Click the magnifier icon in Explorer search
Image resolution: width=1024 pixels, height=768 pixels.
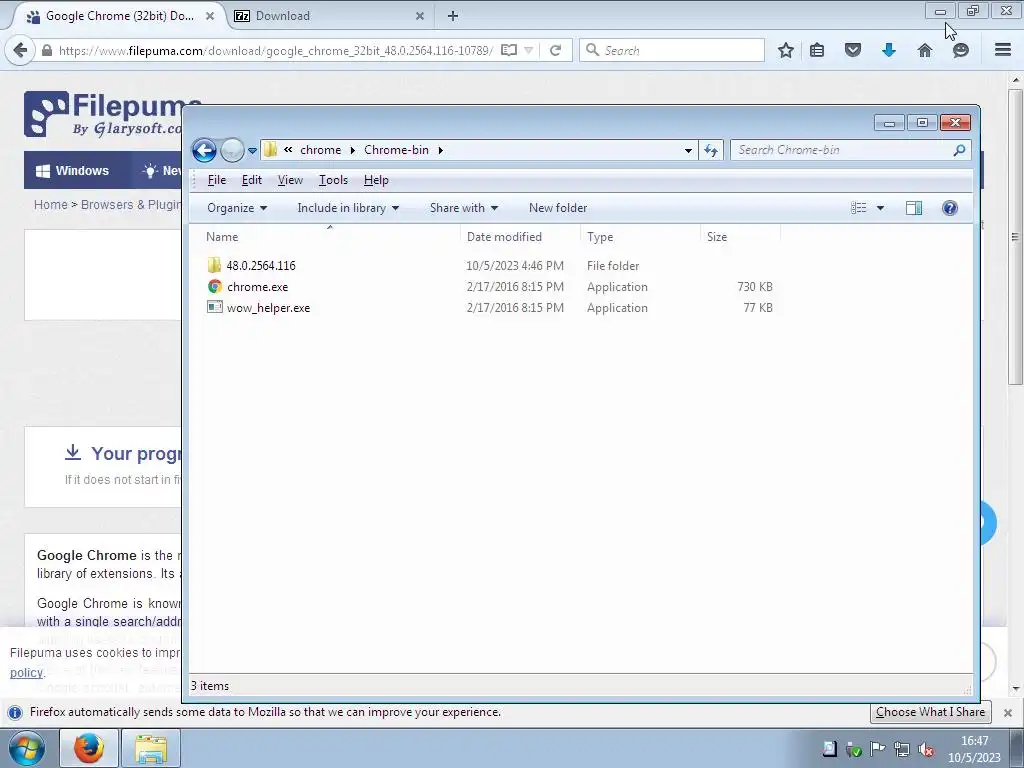pyautogui.click(x=959, y=150)
